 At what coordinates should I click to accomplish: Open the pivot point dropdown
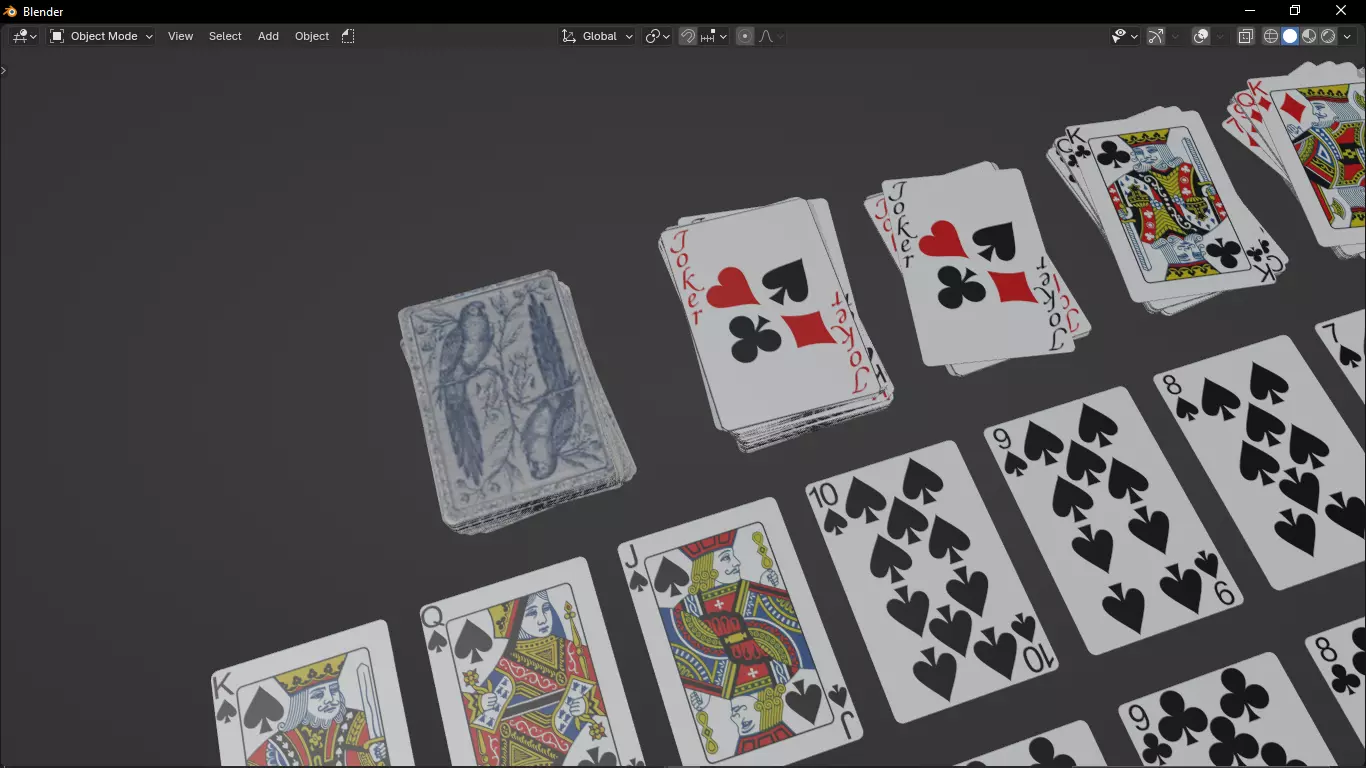657,36
